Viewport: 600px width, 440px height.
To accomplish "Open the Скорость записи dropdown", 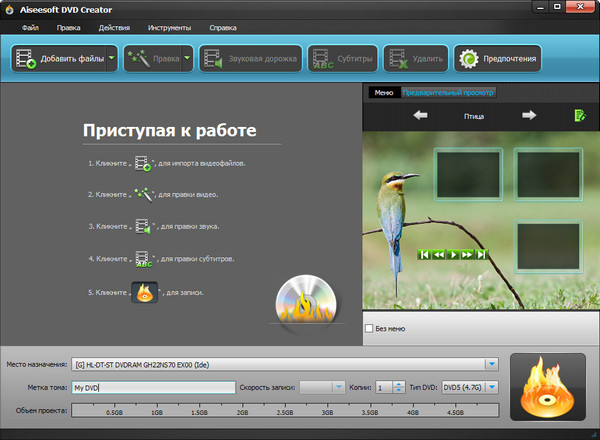I will [x=339, y=387].
